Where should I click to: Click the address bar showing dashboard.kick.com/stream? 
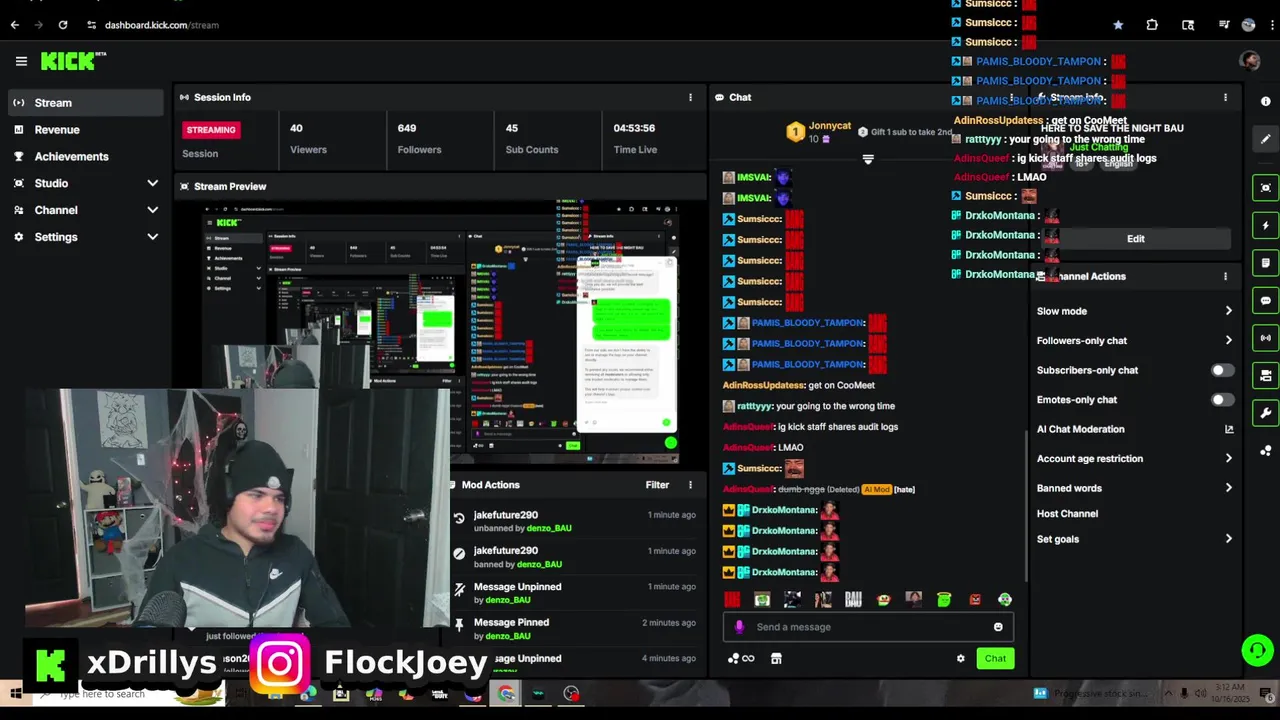(x=161, y=24)
